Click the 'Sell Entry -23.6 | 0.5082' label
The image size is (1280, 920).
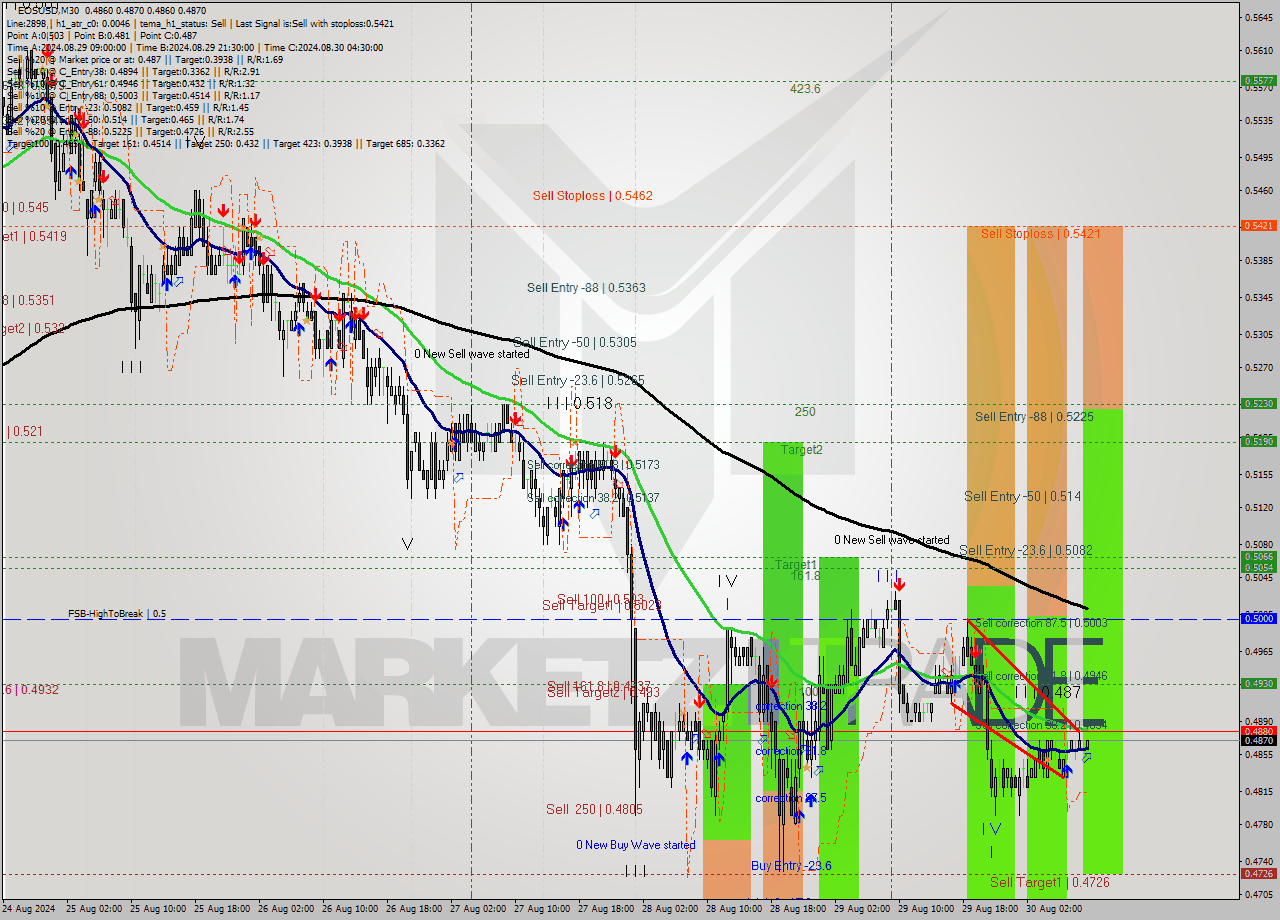pos(1025,551)
